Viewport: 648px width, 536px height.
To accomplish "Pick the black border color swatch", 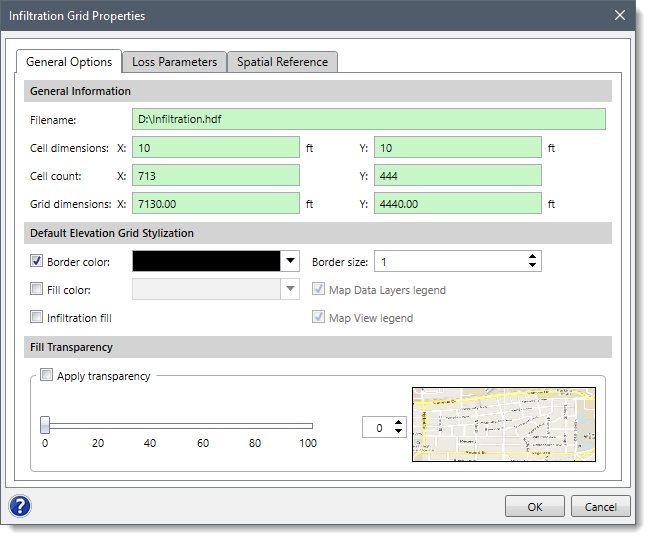I will 206,261.
